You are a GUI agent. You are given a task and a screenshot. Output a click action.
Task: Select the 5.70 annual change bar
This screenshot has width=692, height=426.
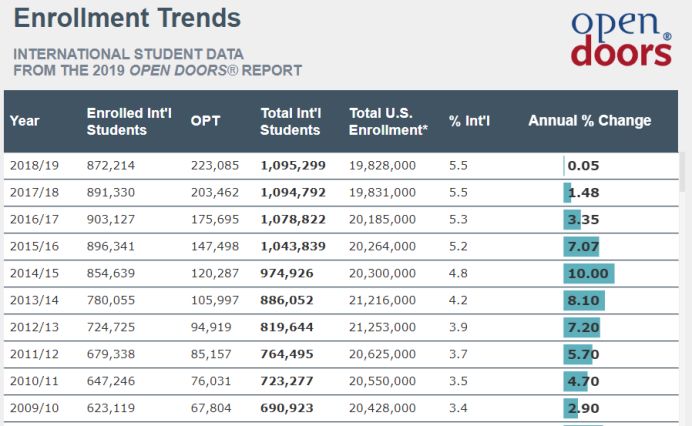(x=578, y=354)
